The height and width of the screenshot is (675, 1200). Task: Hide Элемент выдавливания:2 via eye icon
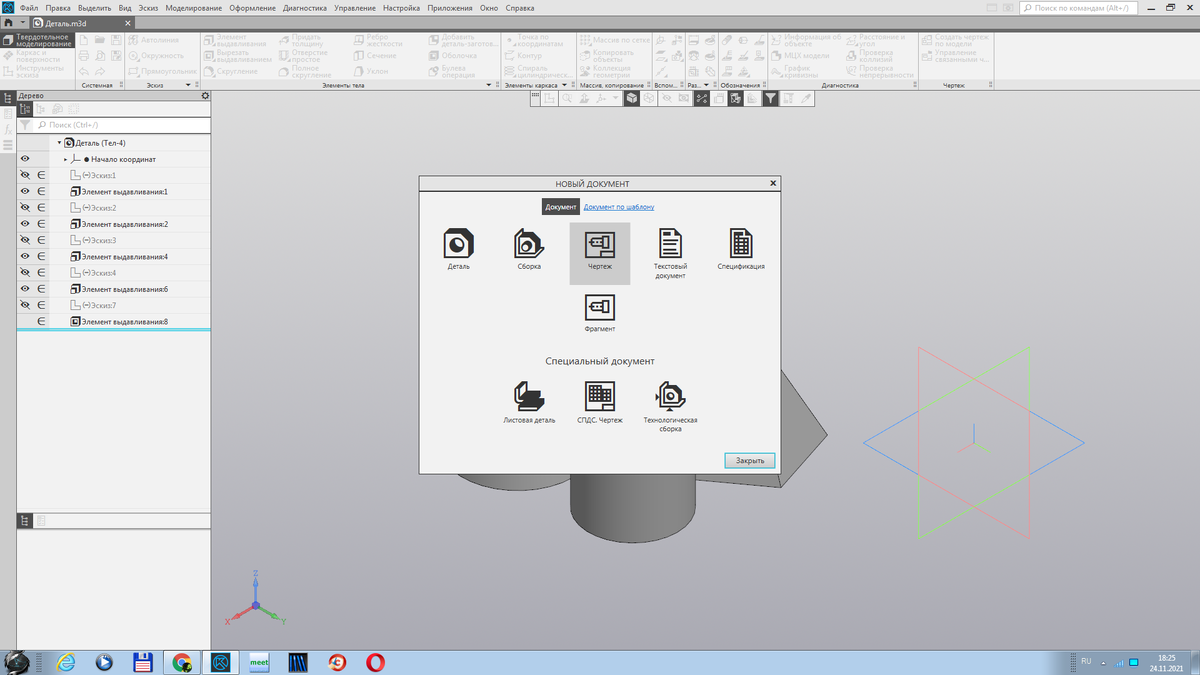click(x=25, y=224)
